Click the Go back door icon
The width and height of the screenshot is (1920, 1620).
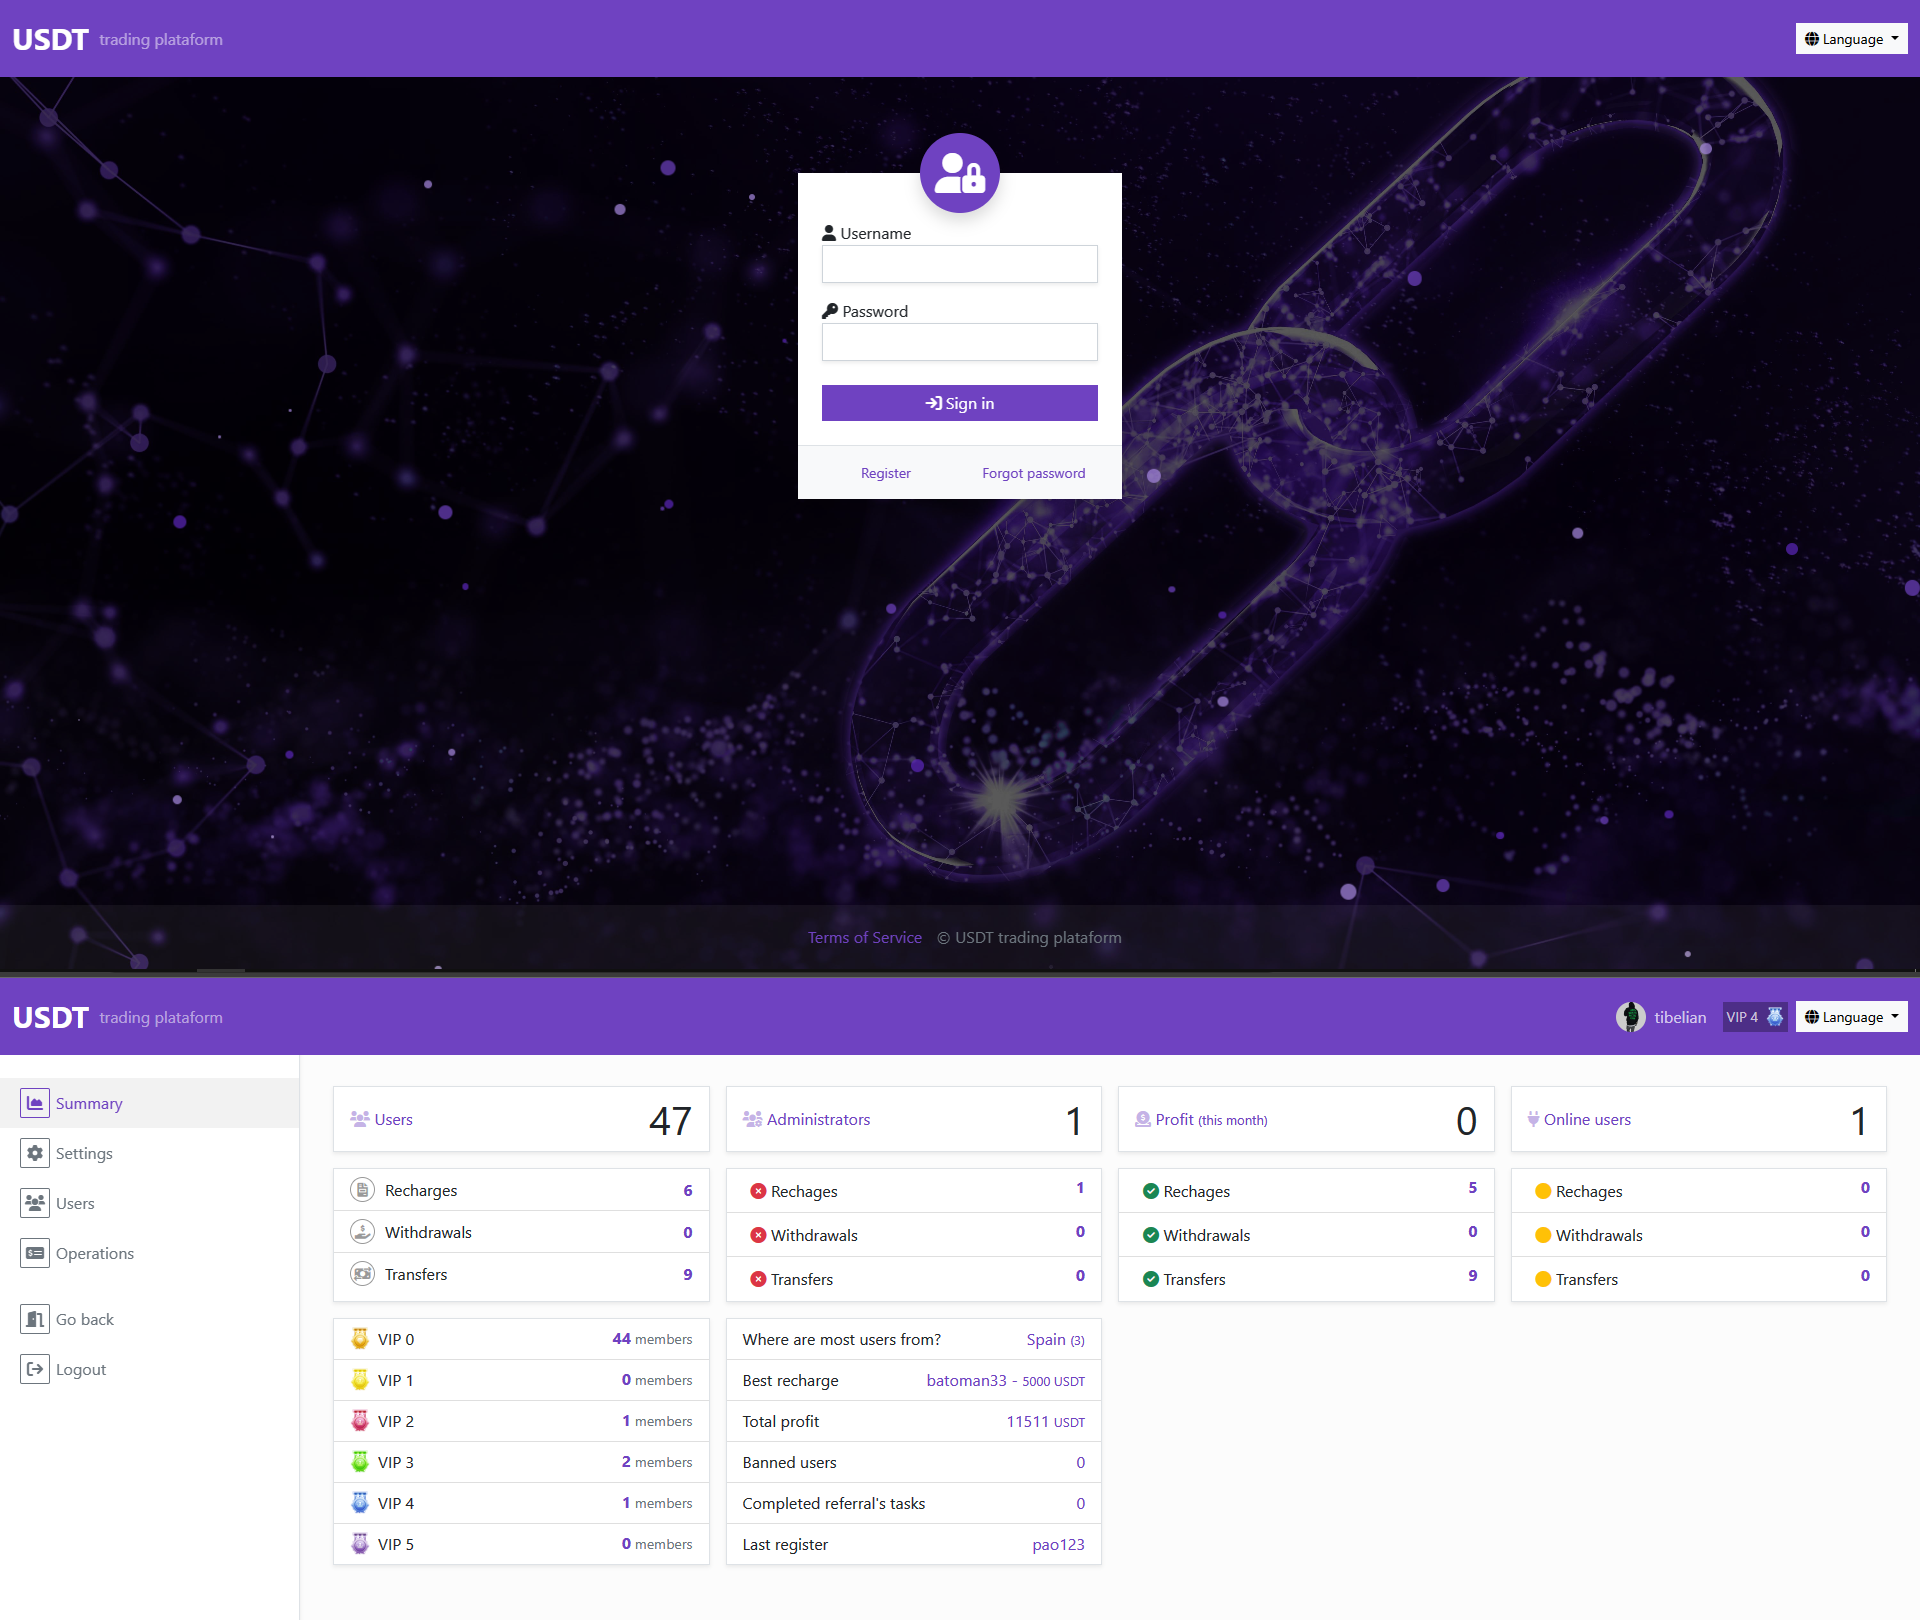tap(35, 1319)
